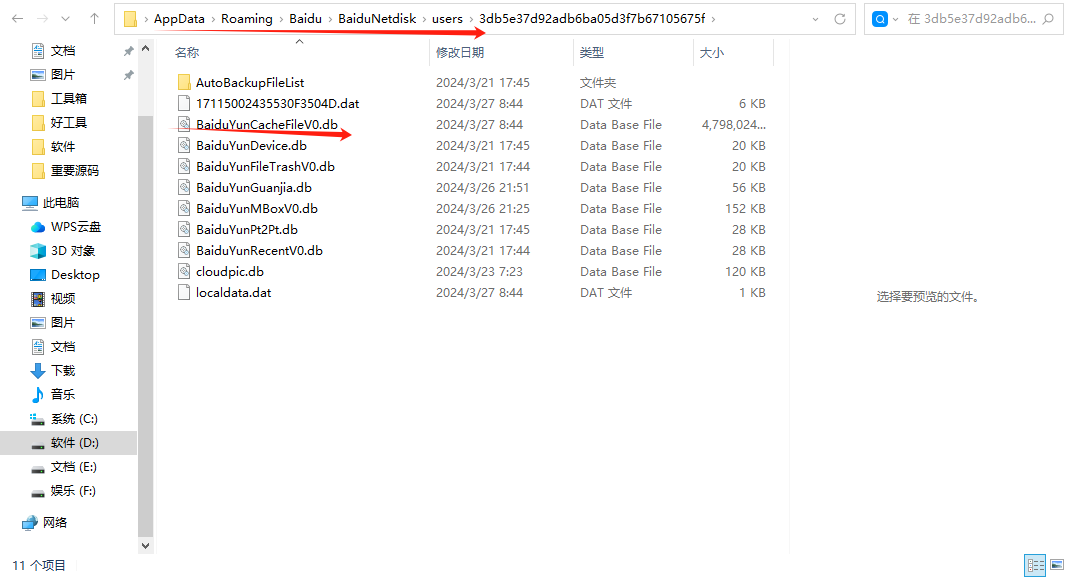Sort files by the 修改日期 column

pyautogui.click(x=460, y=53)
